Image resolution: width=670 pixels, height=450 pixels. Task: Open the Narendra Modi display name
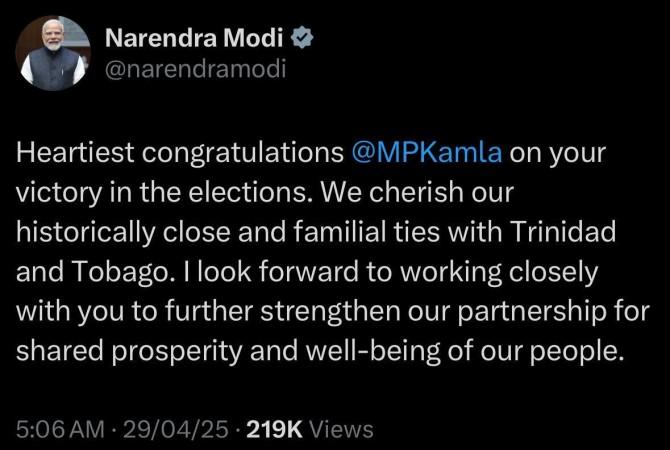tap(194, 39)
